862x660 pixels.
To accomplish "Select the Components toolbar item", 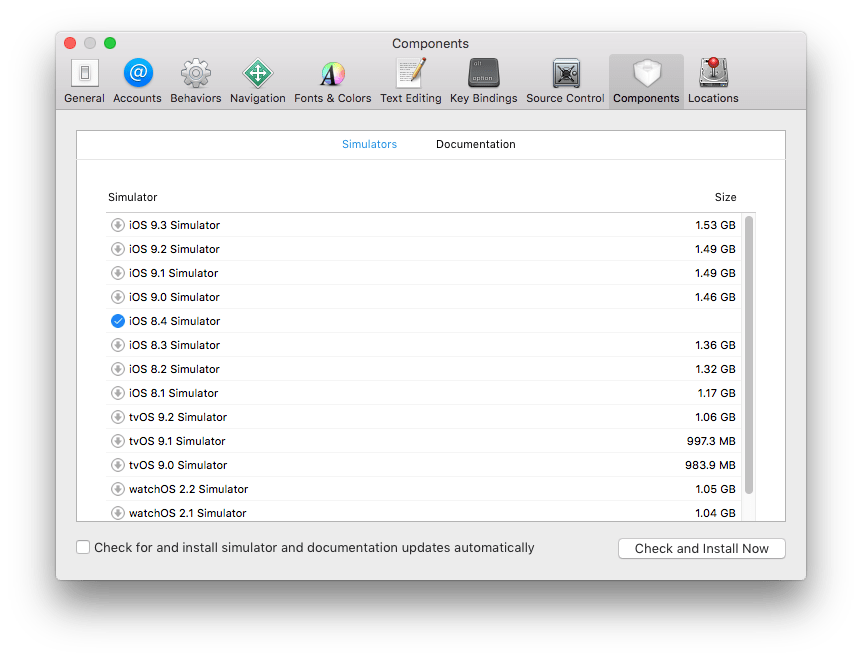I will tap(646, 81).
